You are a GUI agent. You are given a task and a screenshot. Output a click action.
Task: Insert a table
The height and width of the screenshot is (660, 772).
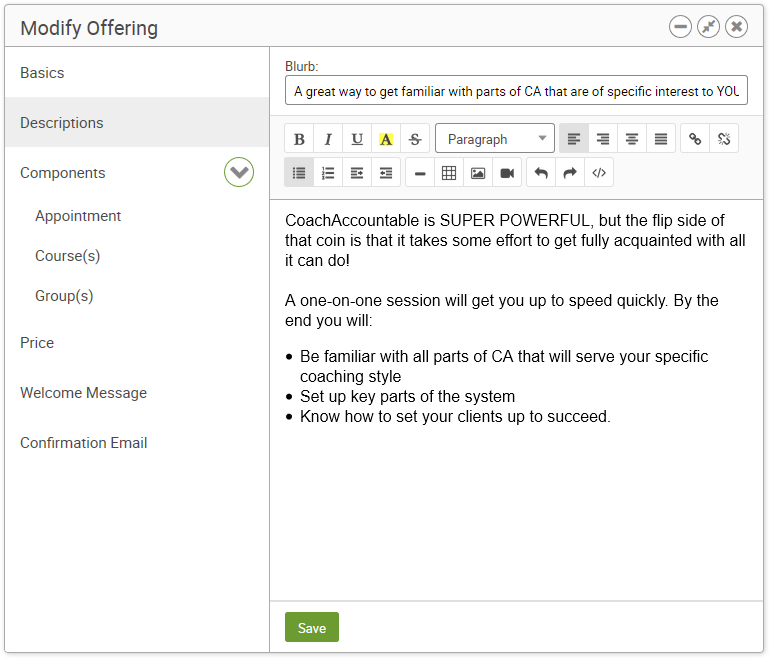coord(449,173)
